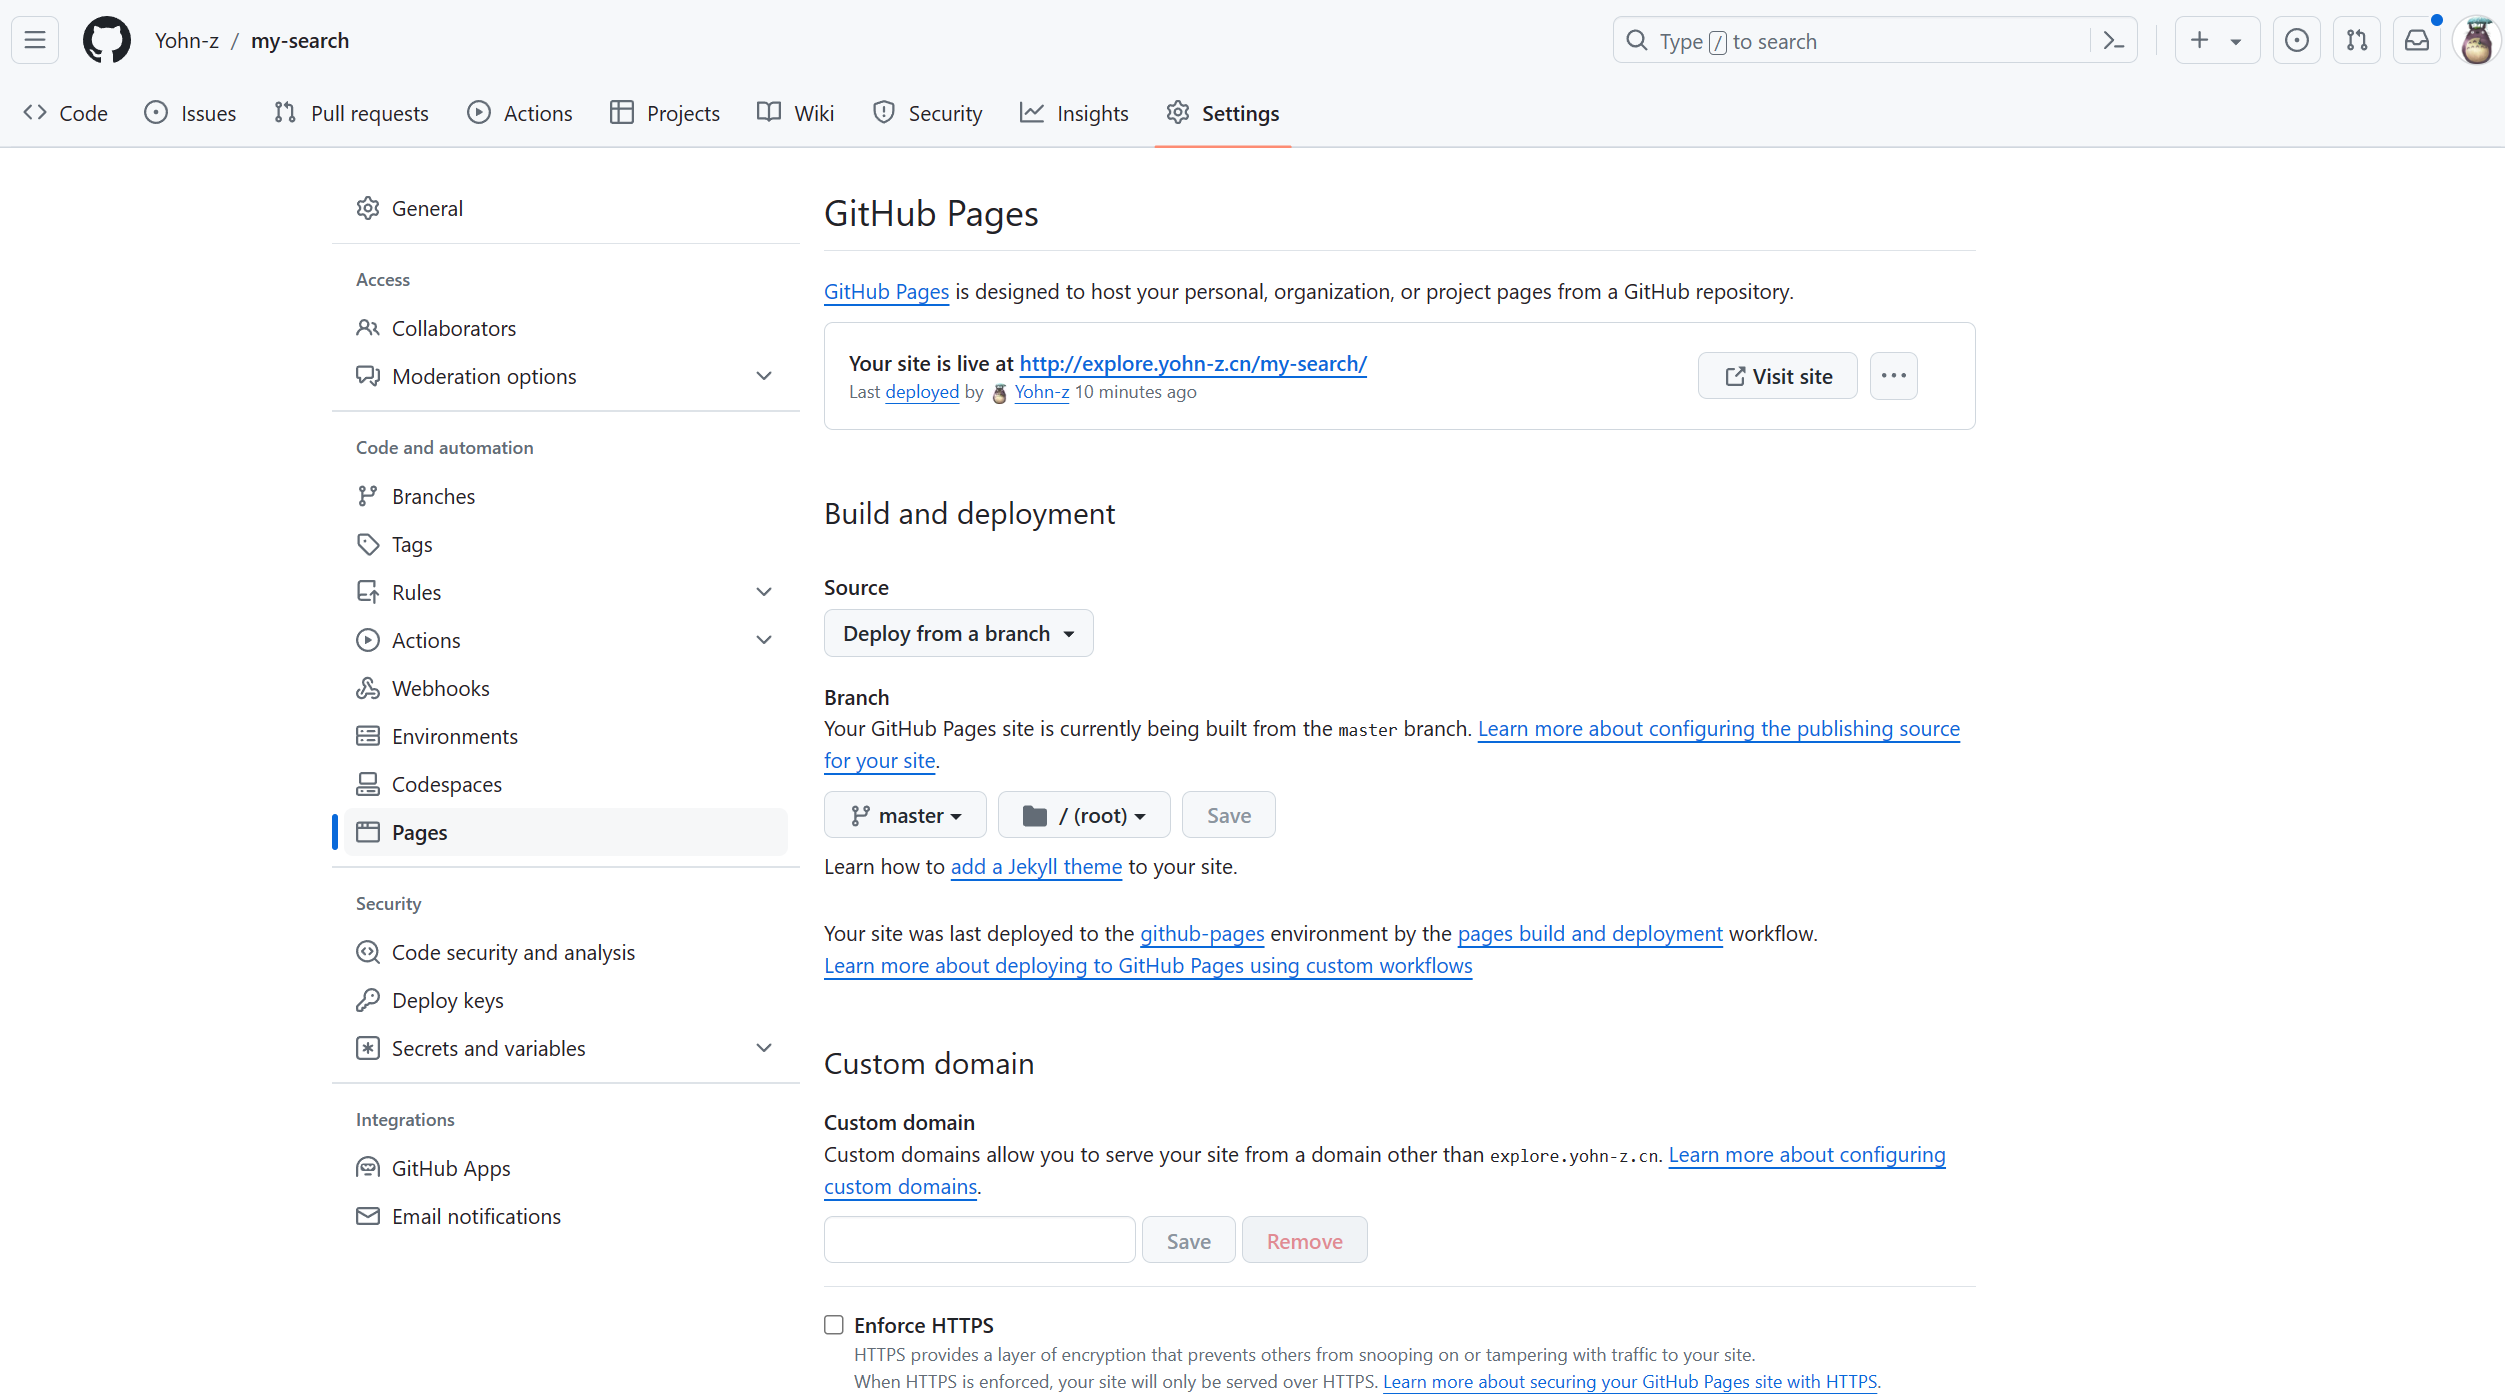
Task: Click the Webhooks icon in sidebar
Action: tap(368, 688)
